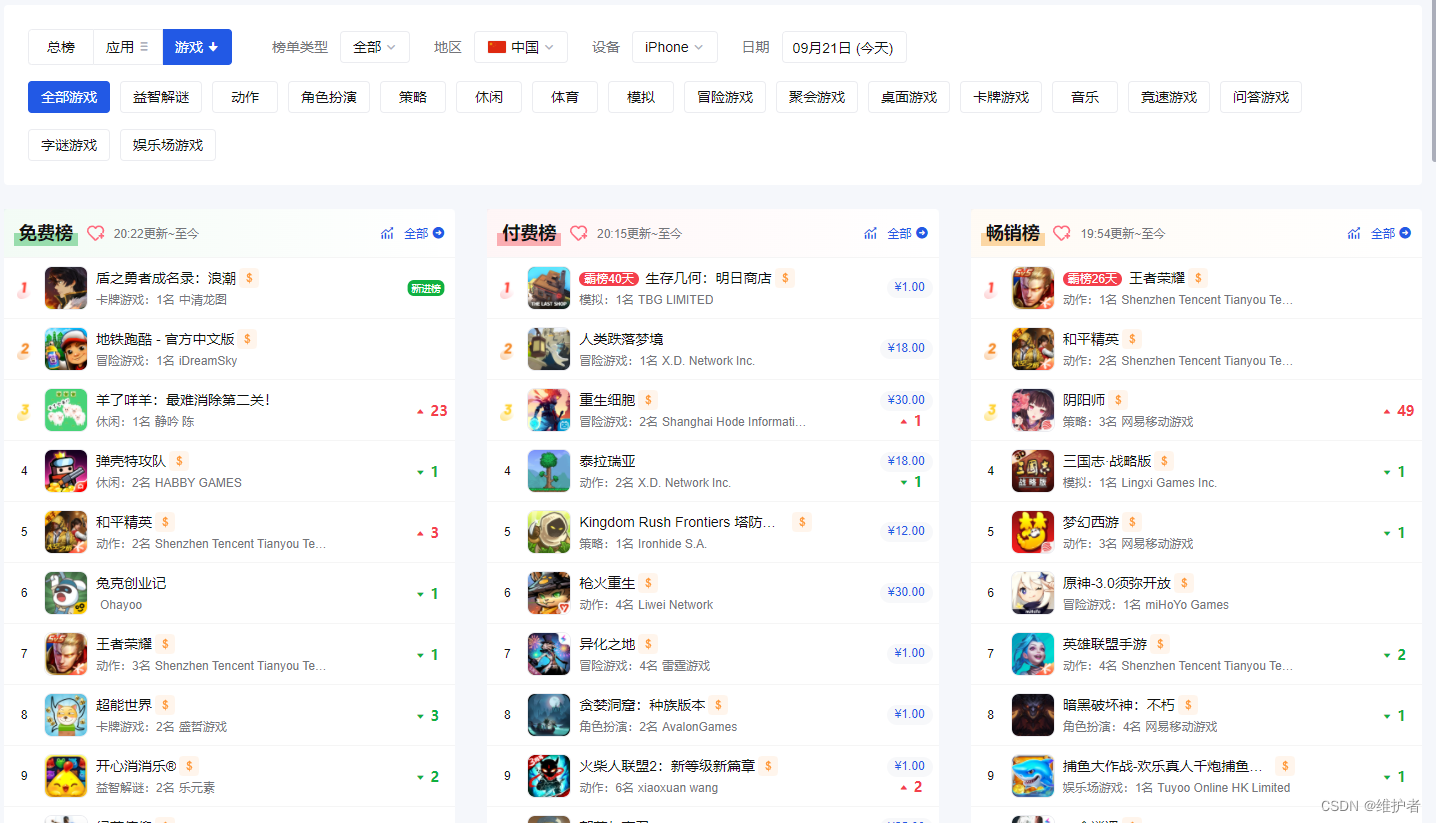Open 重生细胞 app icon
This screenshot has width=1436, height=823.
(x=549, y=410)
